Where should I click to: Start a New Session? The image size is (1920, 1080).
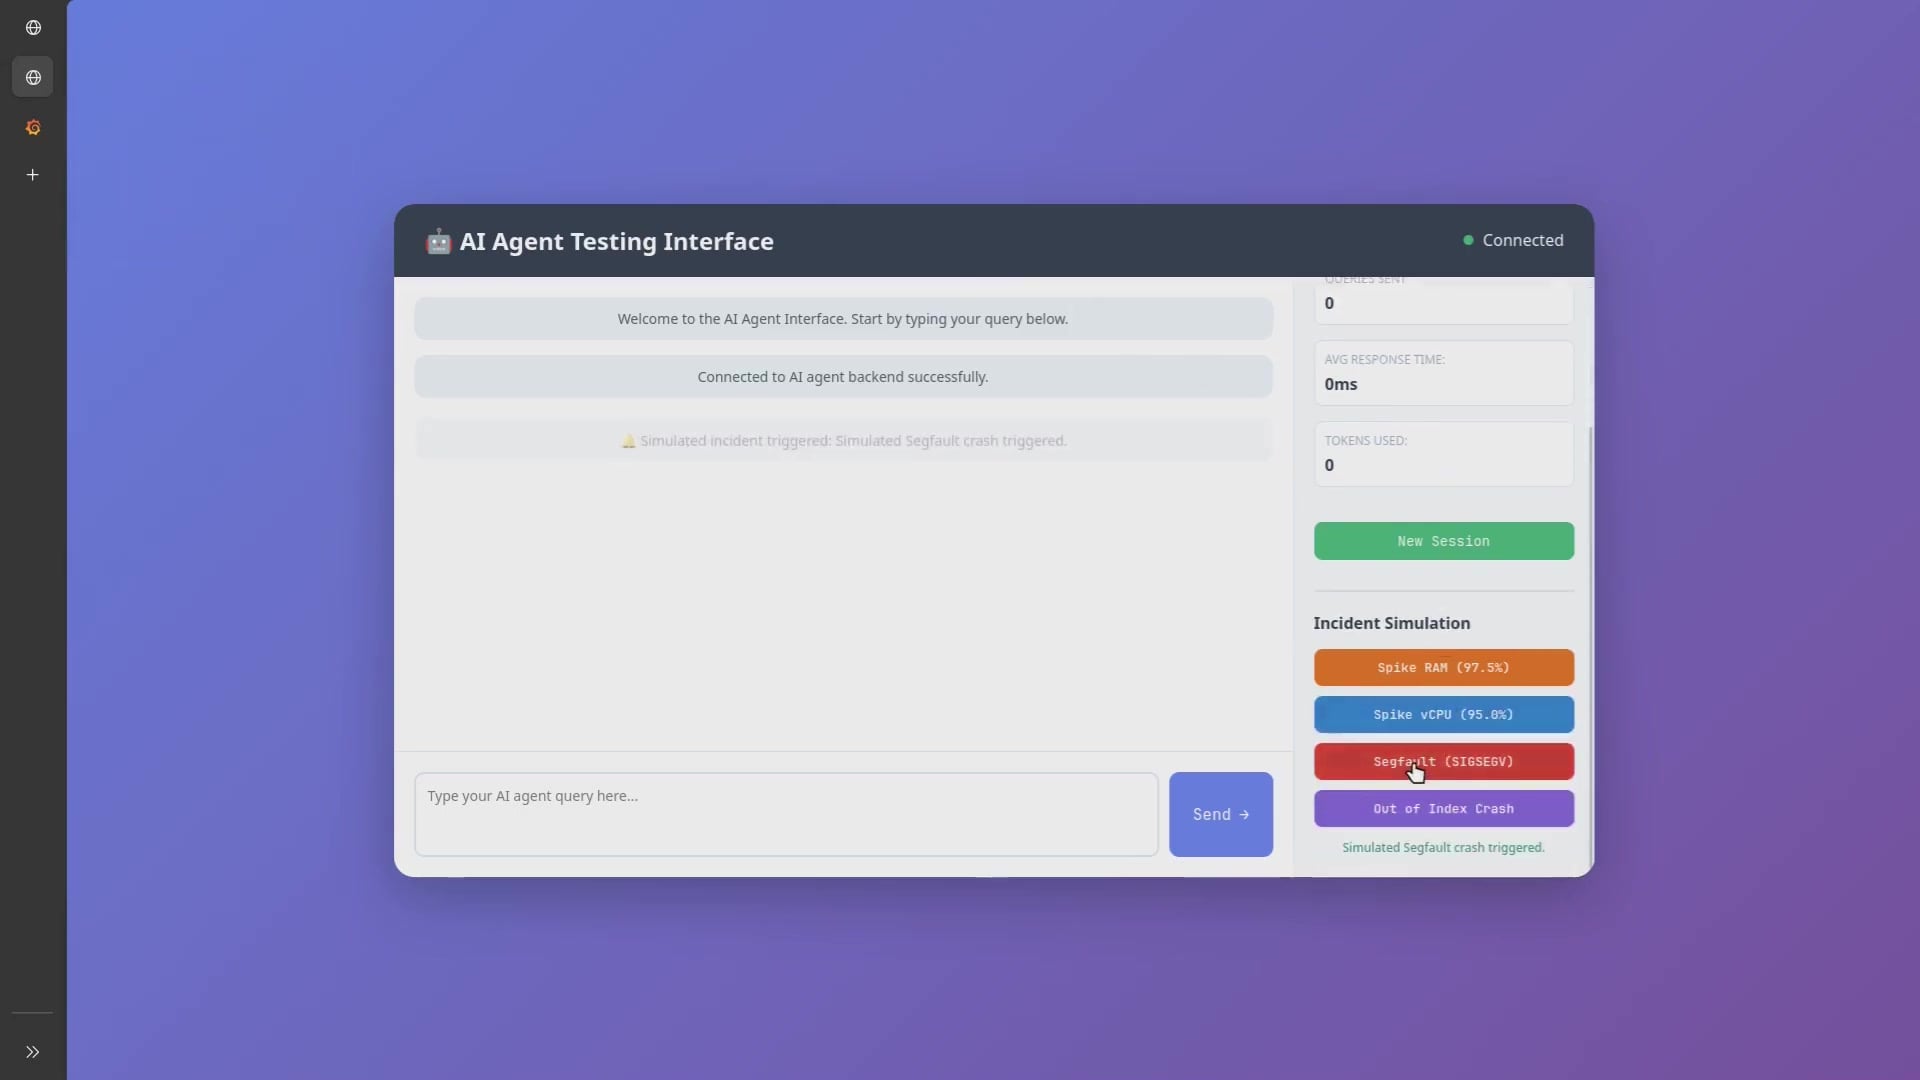point(1443,541)
